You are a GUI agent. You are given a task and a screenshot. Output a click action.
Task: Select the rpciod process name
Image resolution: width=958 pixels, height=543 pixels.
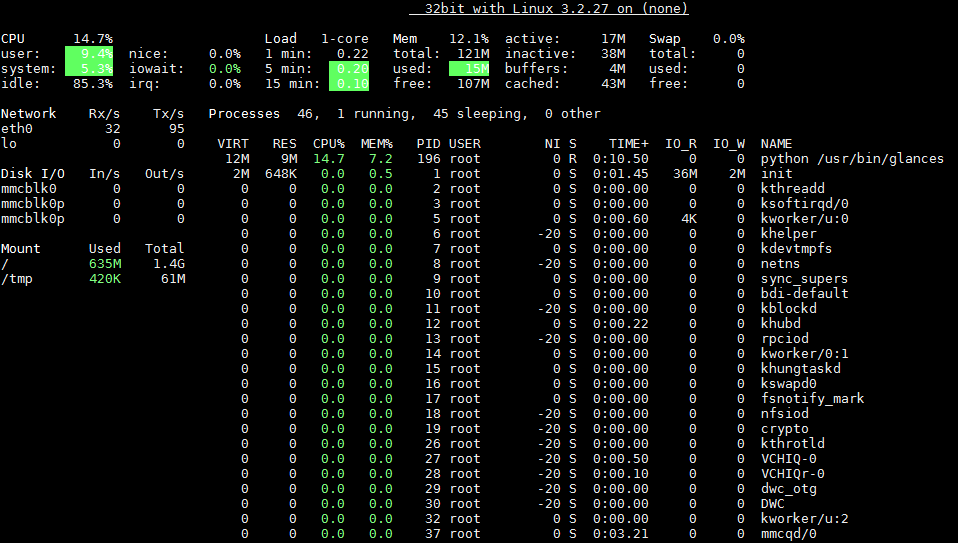coord(784,339)
